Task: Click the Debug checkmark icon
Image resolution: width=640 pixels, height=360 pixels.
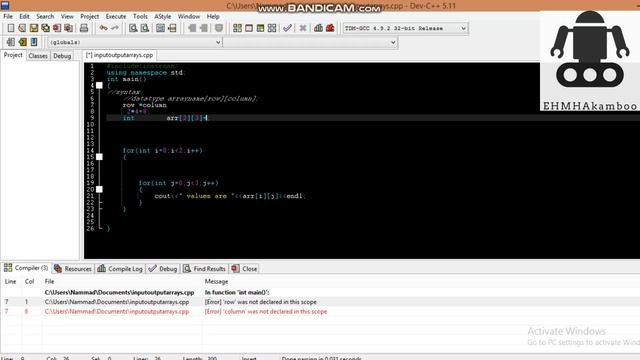Action: 287,28
